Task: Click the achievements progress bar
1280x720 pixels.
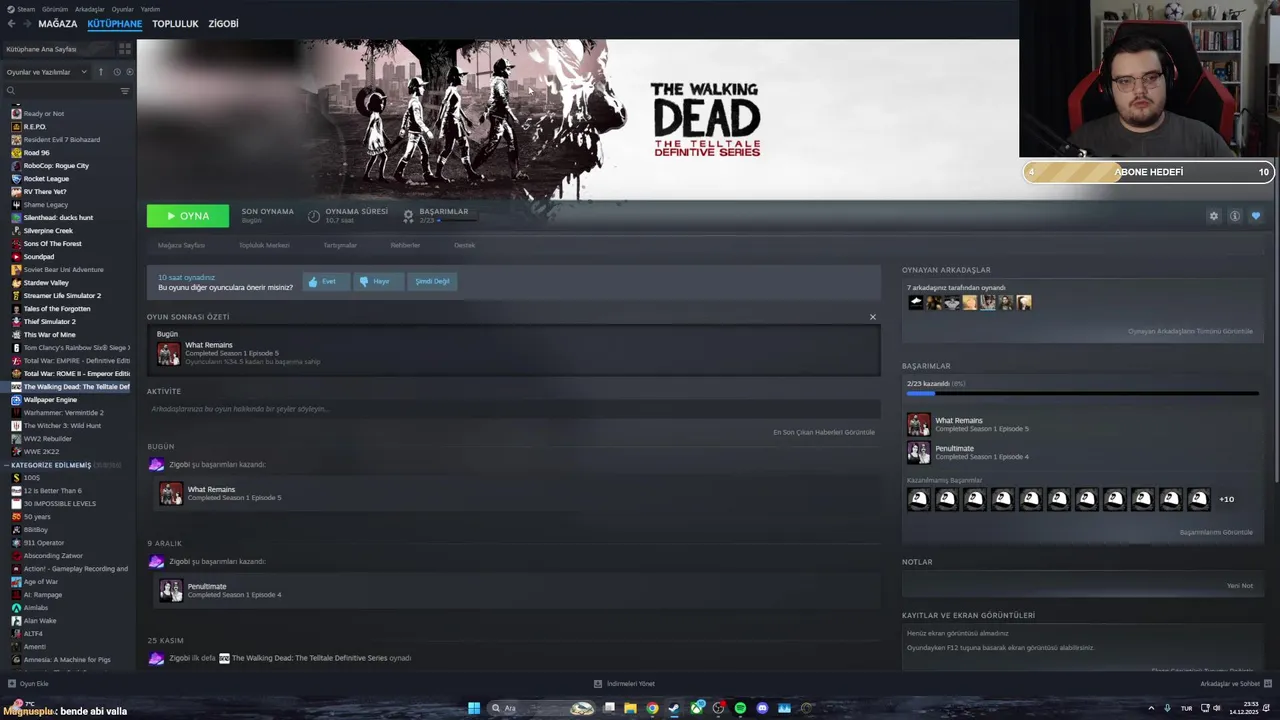Action: pyautogui.click(x=1082, y=394)
